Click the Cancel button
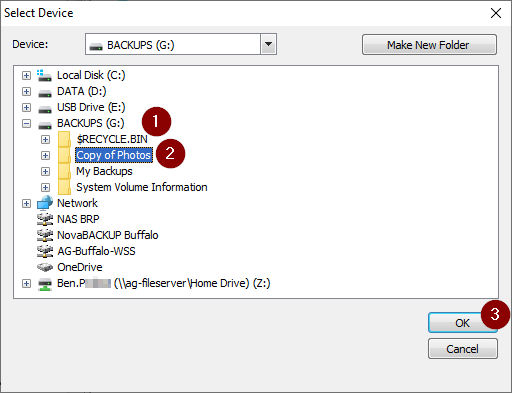 pyautogui.click(x=463, y=349)
